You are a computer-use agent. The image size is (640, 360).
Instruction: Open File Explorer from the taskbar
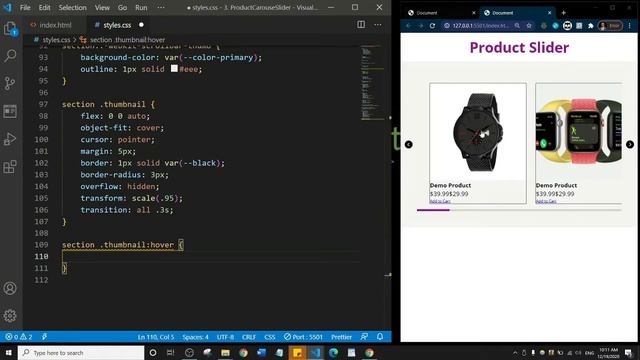[x=225, y=353]
